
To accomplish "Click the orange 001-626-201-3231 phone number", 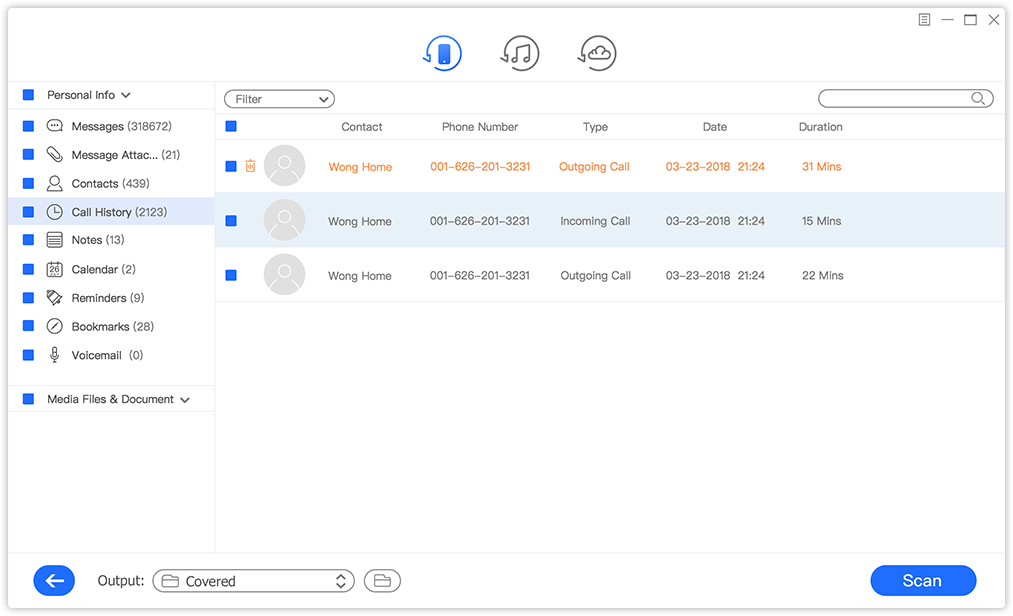I will tap(480, 167).
